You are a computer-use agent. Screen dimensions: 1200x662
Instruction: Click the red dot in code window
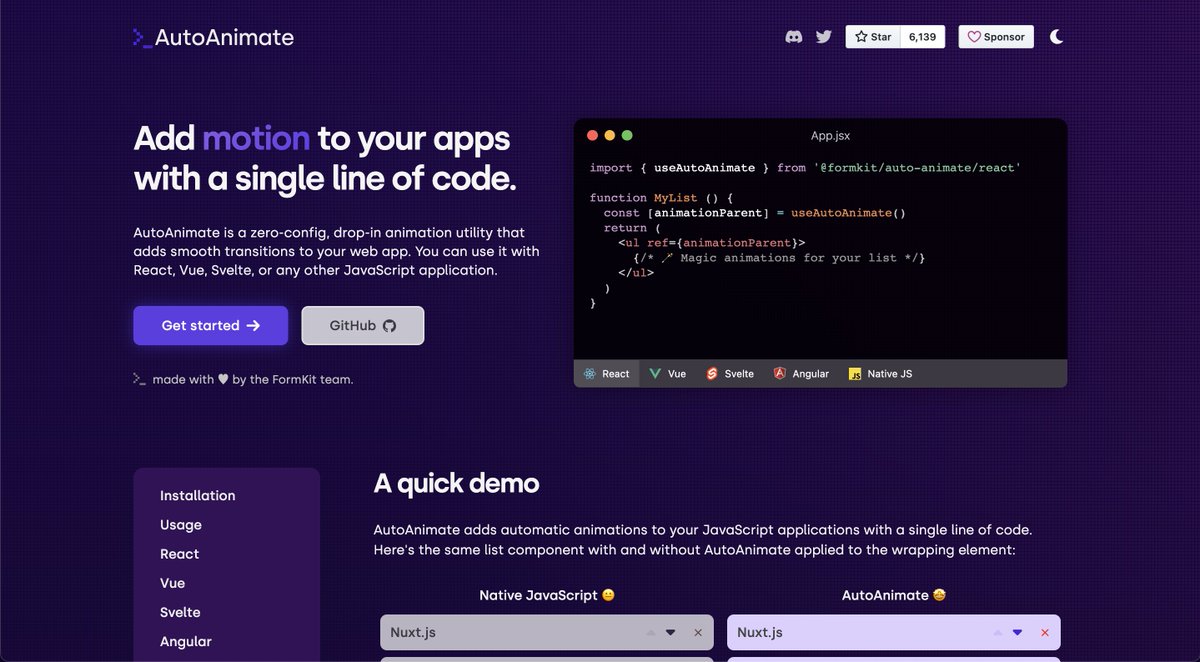592,135
